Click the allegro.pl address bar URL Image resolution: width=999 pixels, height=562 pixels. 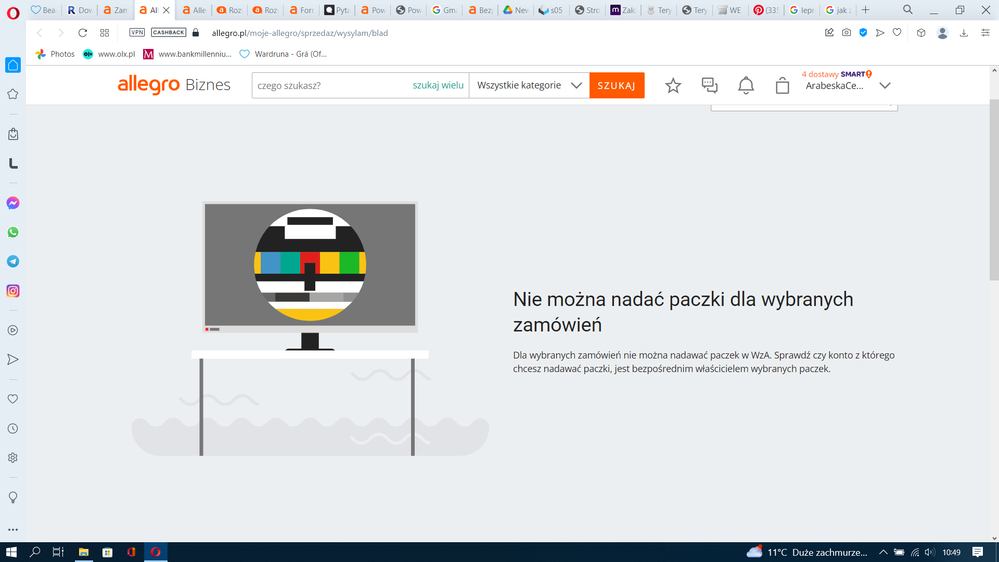[x=299, y=33]
